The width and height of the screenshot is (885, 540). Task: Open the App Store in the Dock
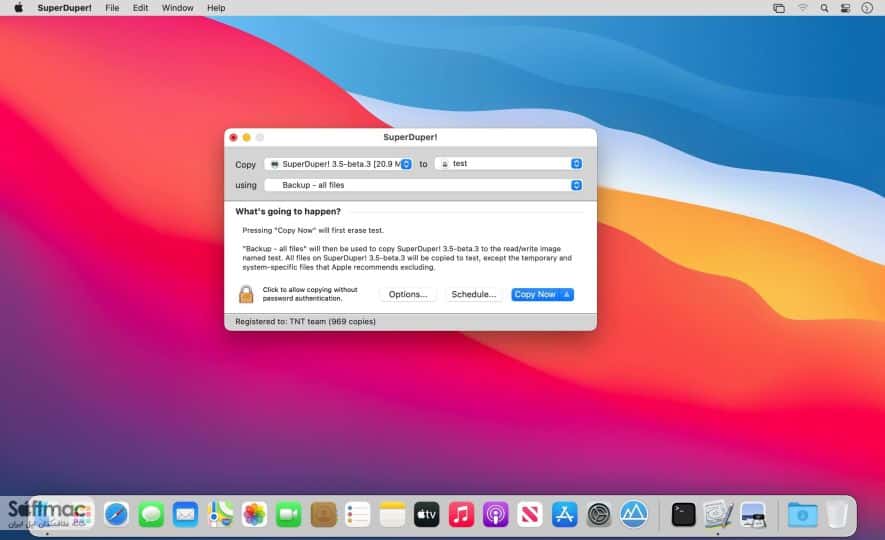(564, 515)
